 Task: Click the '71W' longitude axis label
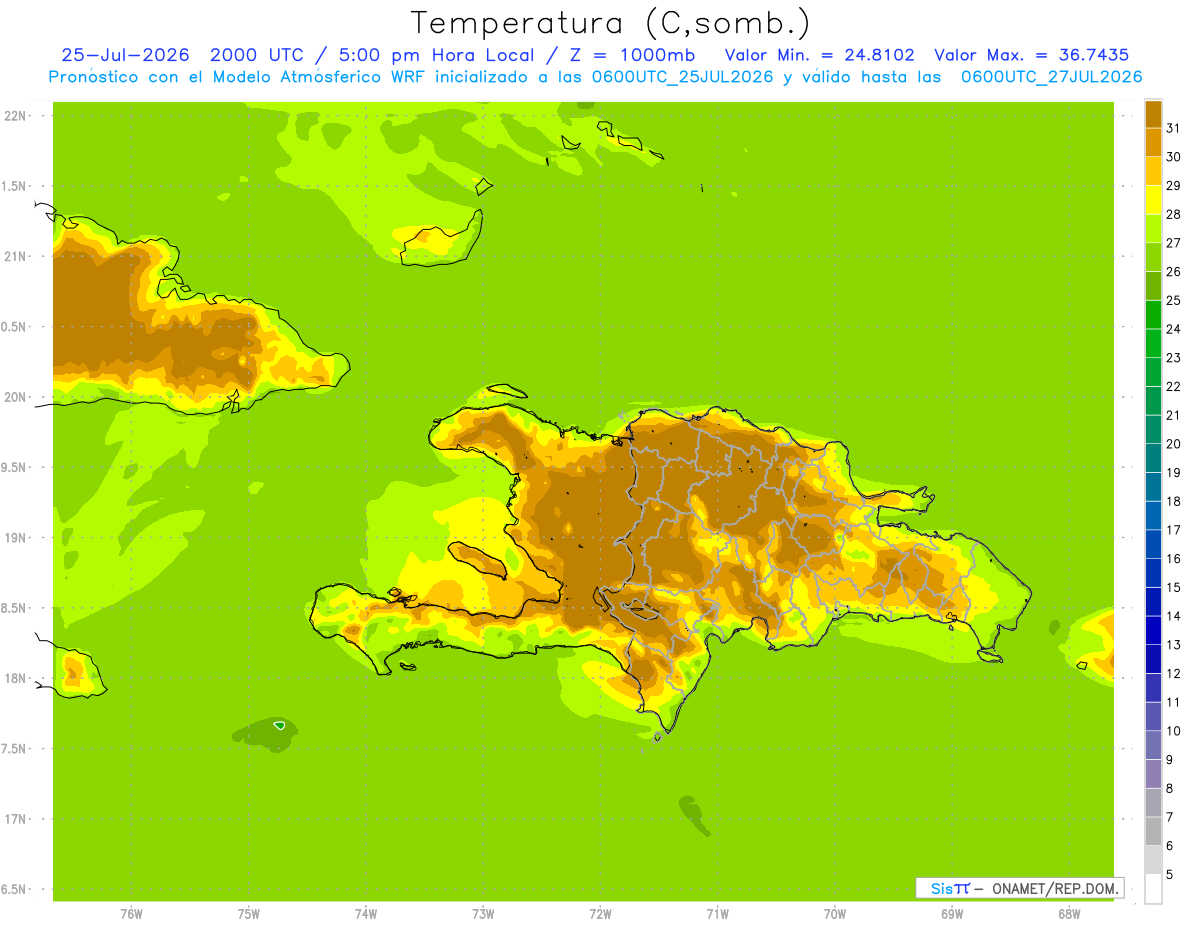point(717,914)
